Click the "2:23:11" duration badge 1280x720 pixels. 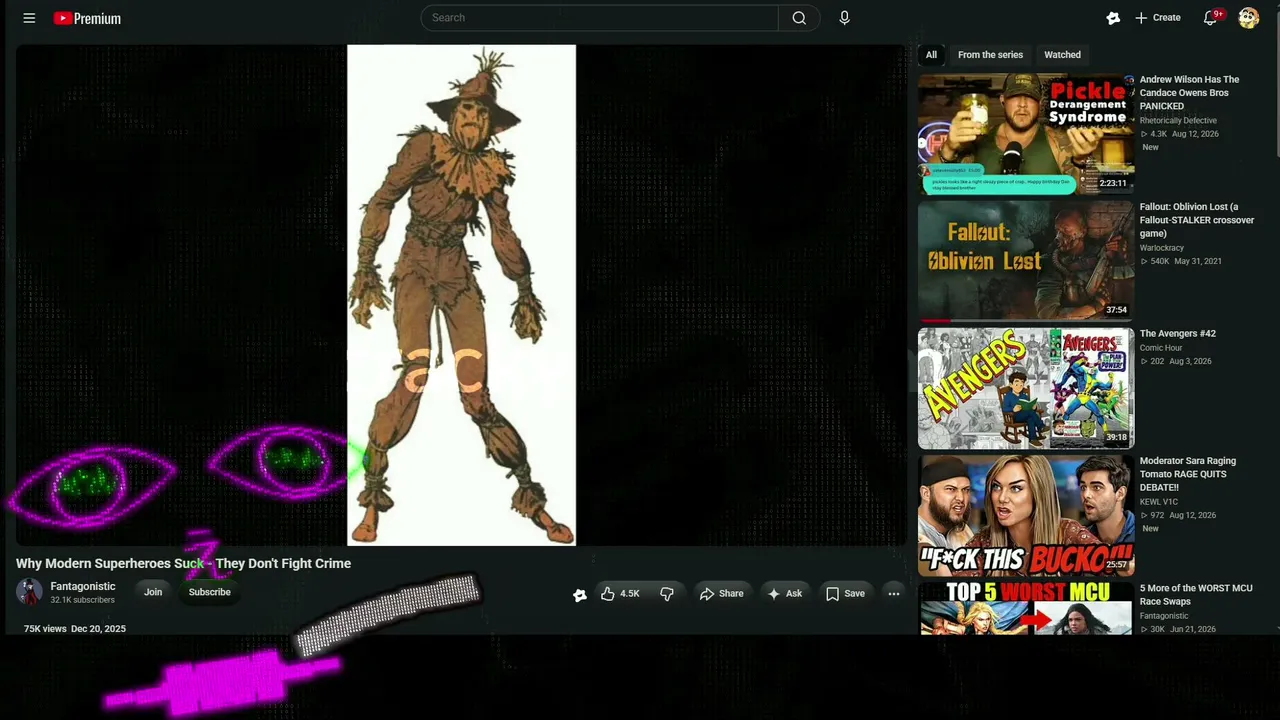tap(1113, 183)
